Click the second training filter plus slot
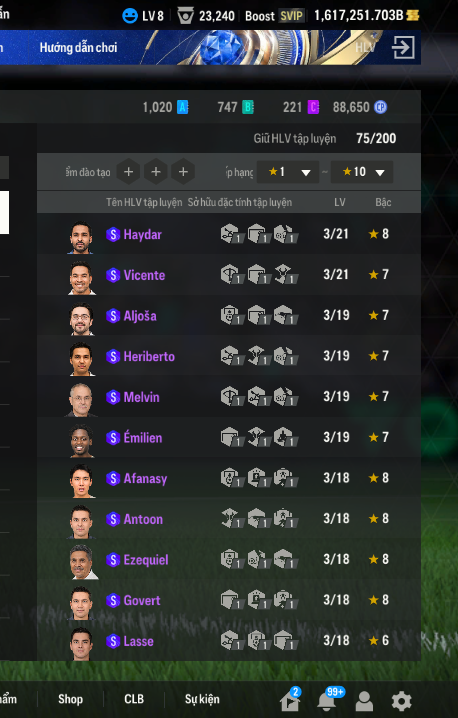 coord(156,172)
